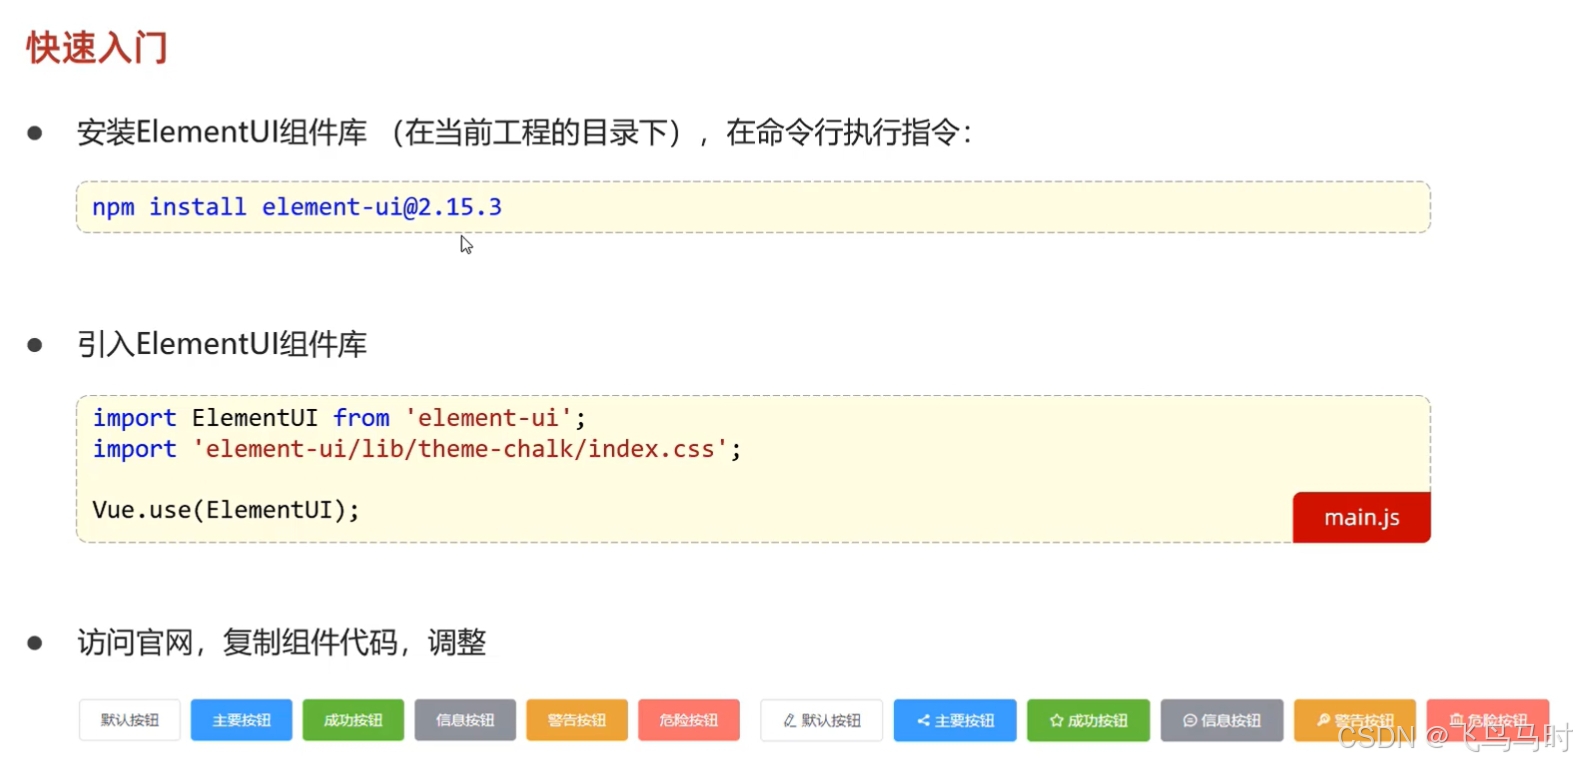Image resolution: width=1577 pixels, height=765 pixels.
Task: Click the plain orange 警告按钮 button without an icon
Action: coord(577,720)
